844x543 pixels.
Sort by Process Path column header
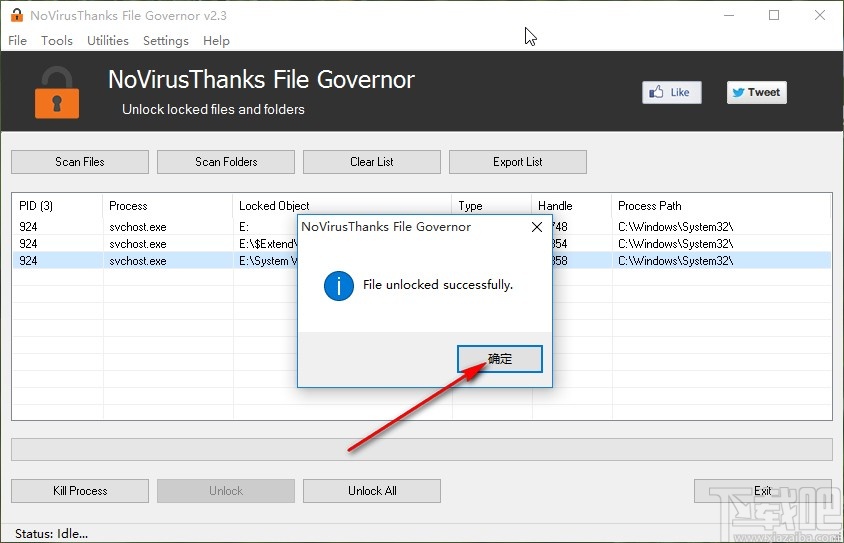721,206
